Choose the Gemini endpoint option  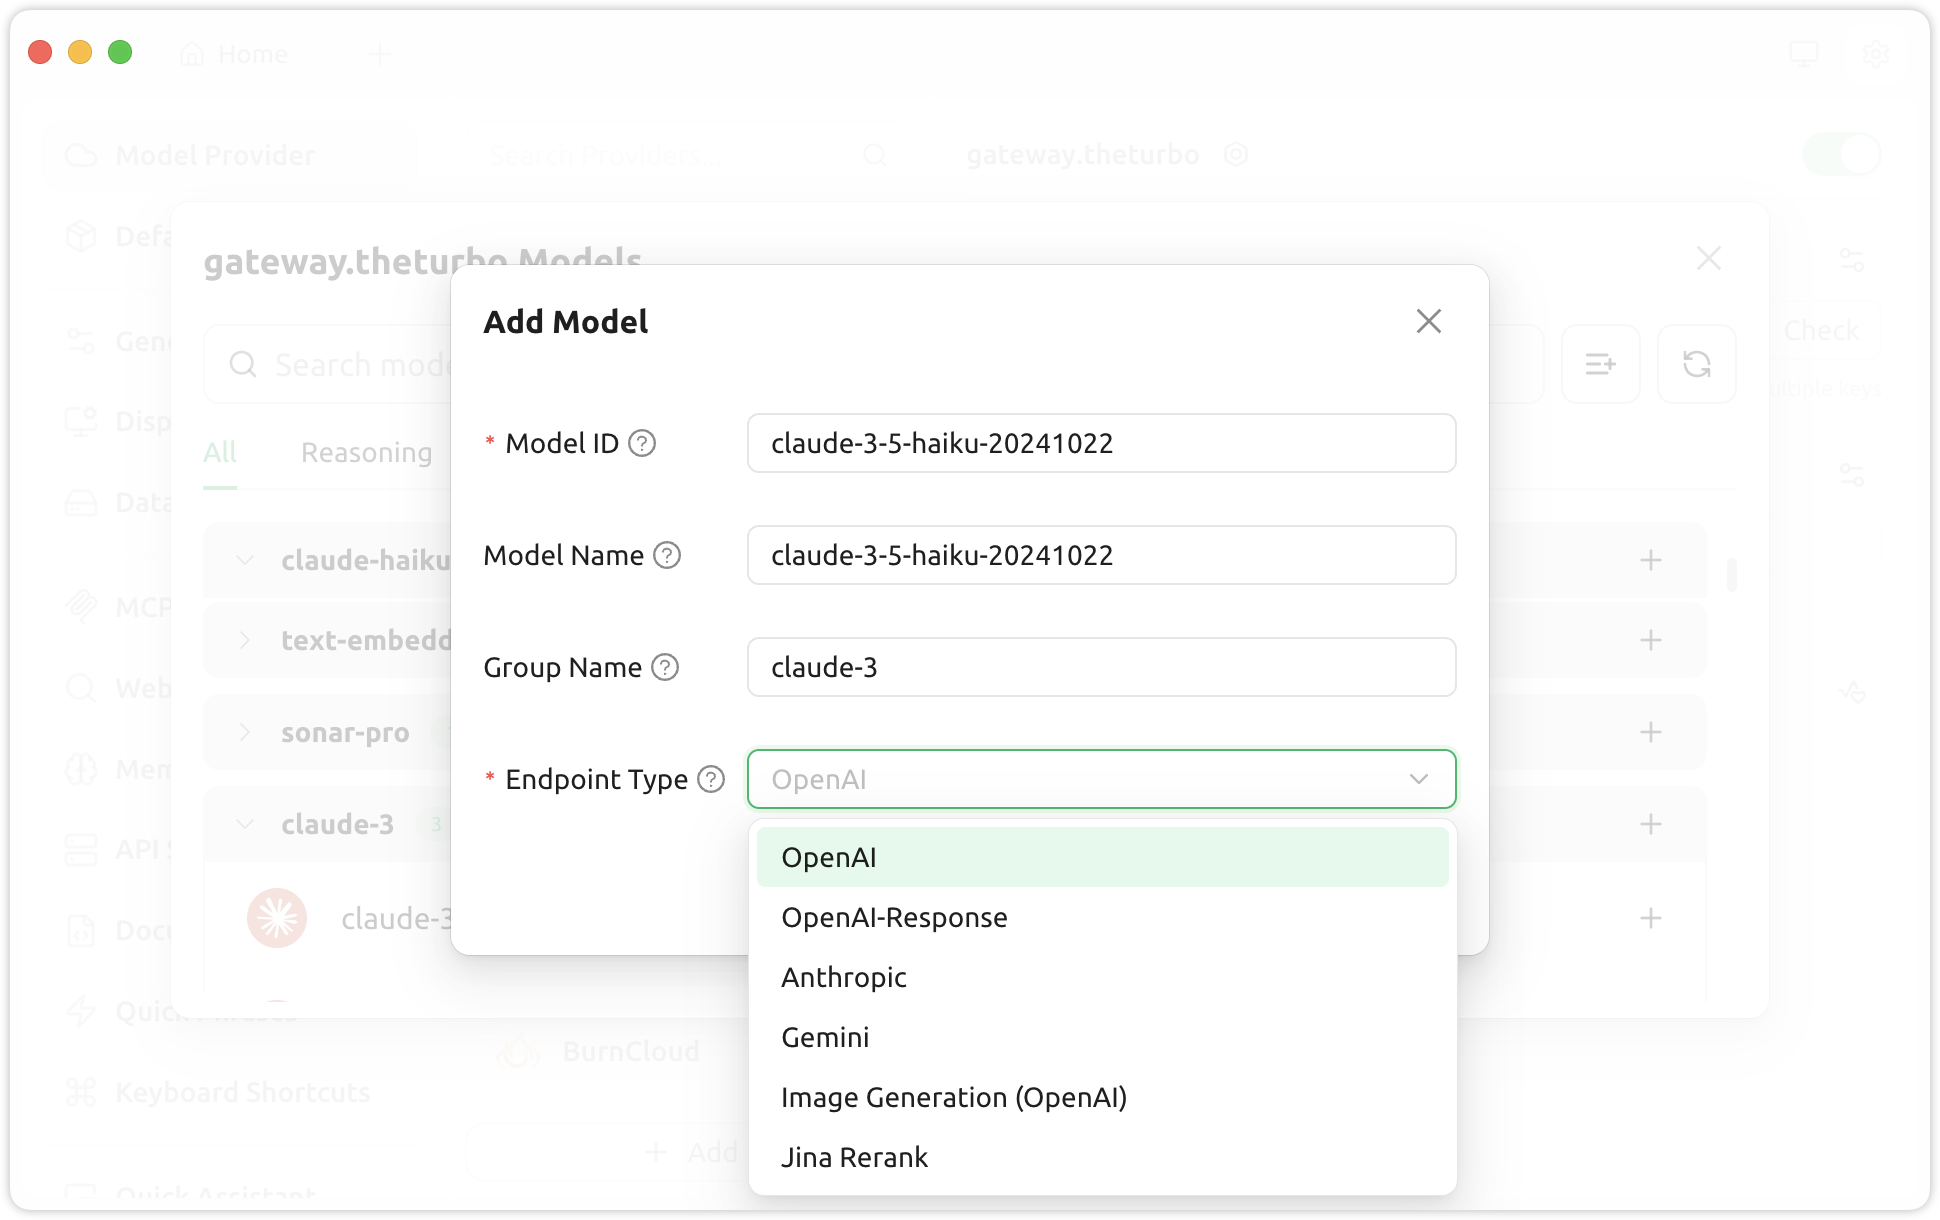825,1037
